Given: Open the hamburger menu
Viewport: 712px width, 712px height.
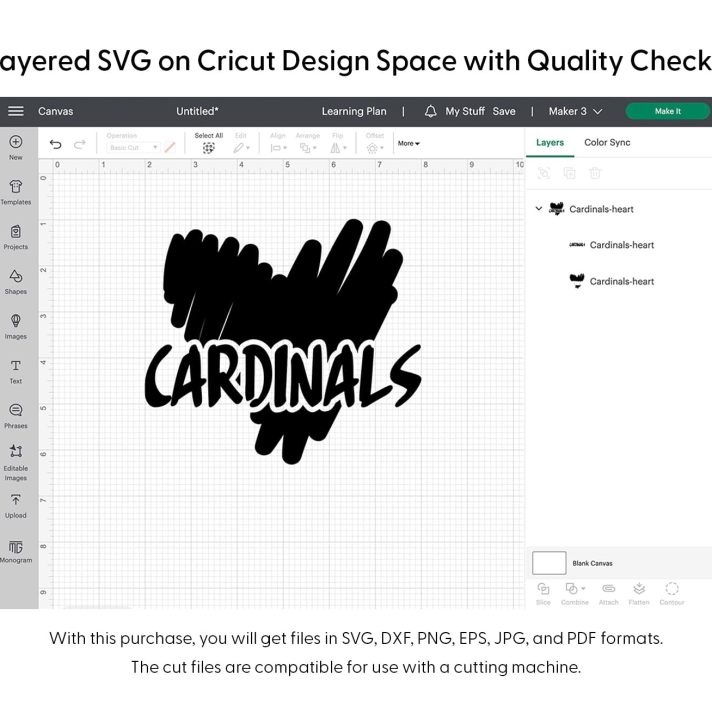Looking at the screenshot, I should [15, 111].
